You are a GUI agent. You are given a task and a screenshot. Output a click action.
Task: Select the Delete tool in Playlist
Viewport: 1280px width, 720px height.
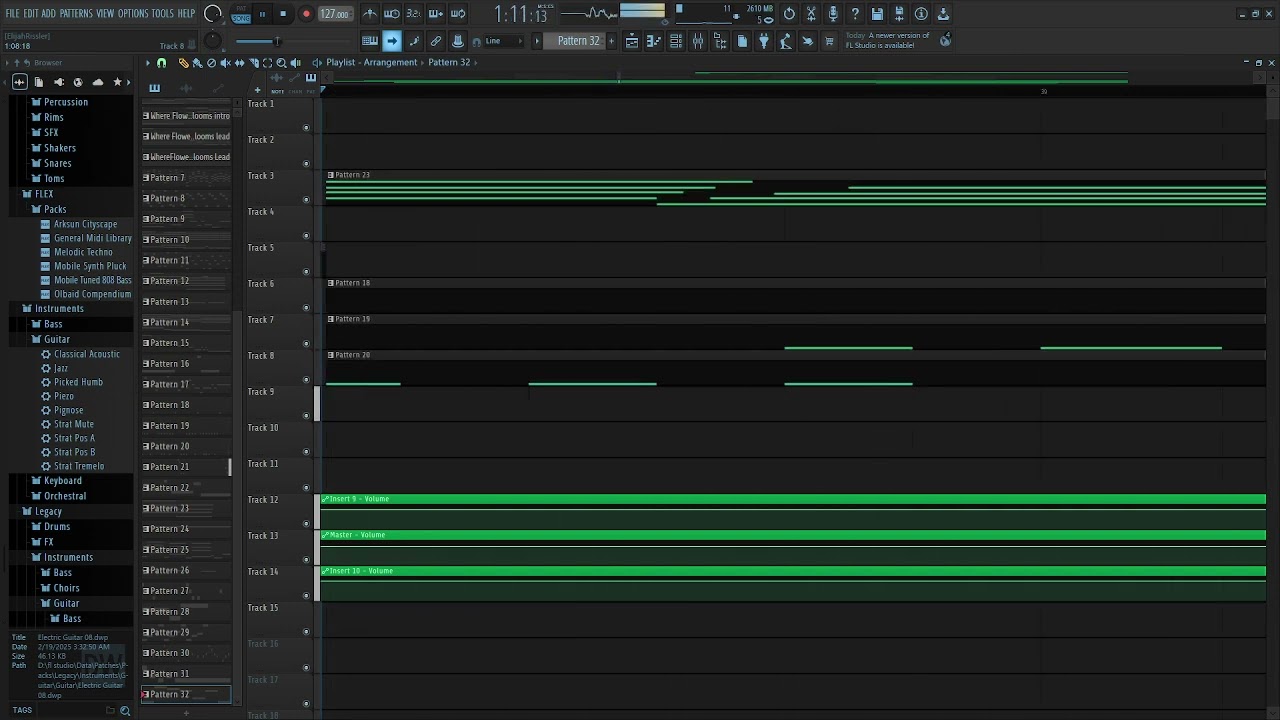pos(211,63)
